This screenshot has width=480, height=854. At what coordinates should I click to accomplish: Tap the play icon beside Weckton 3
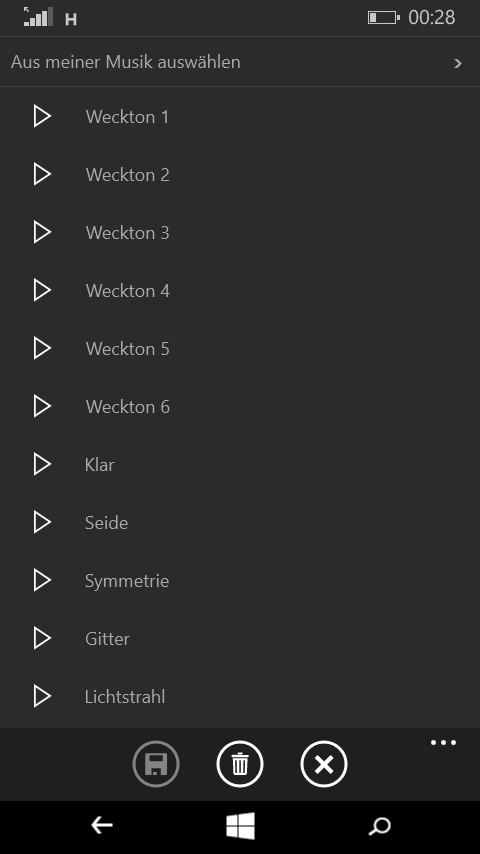pyautogui.click(x=42, y=233)
